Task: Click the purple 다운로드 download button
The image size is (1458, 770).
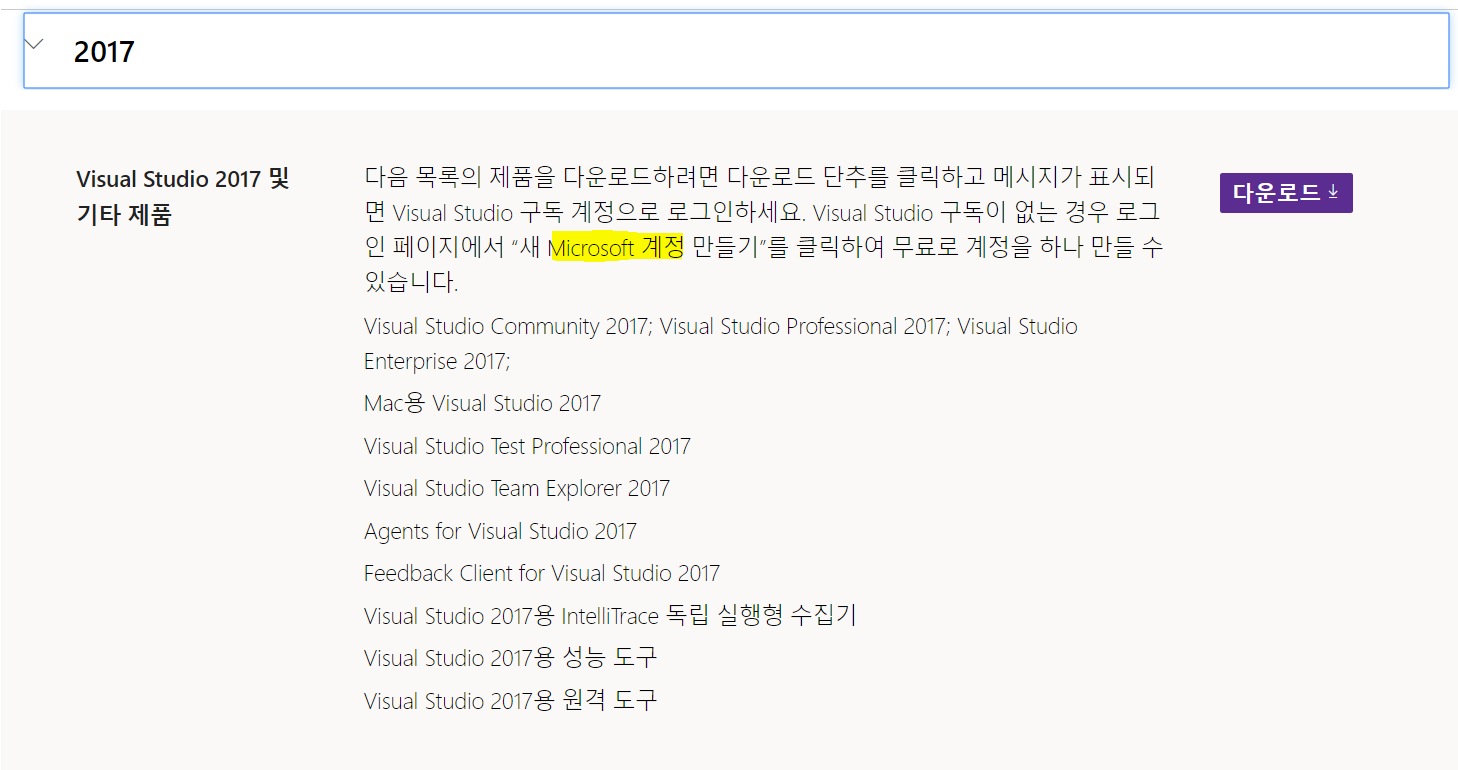Action: (1286, 193)
